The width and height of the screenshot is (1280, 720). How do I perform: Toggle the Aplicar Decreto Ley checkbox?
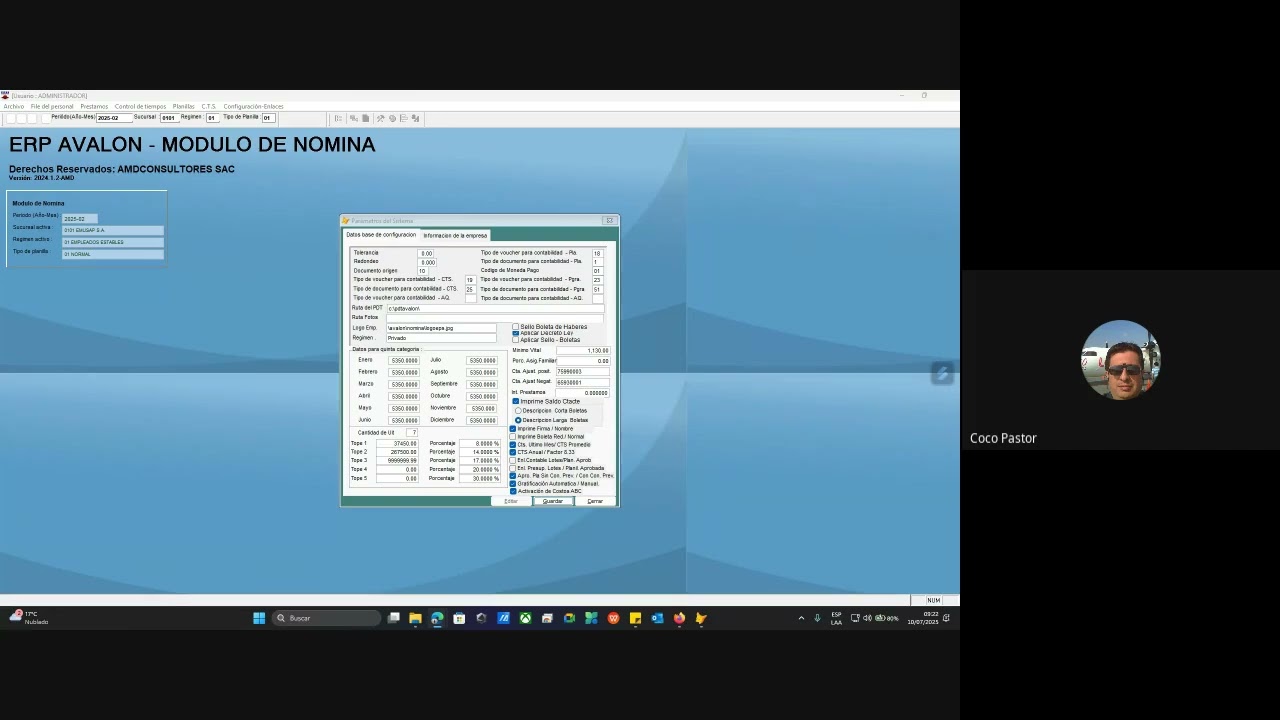click(x=516, y=333)
